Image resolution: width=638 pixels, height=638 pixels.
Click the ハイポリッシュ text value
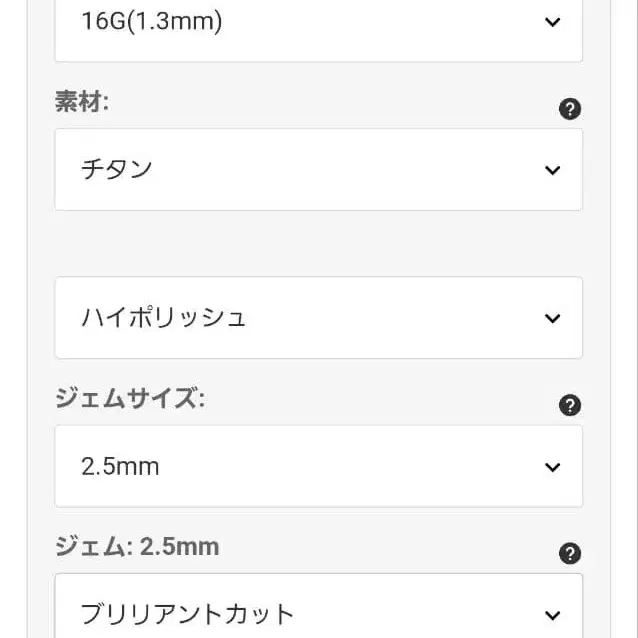click(x=164, y=317)
